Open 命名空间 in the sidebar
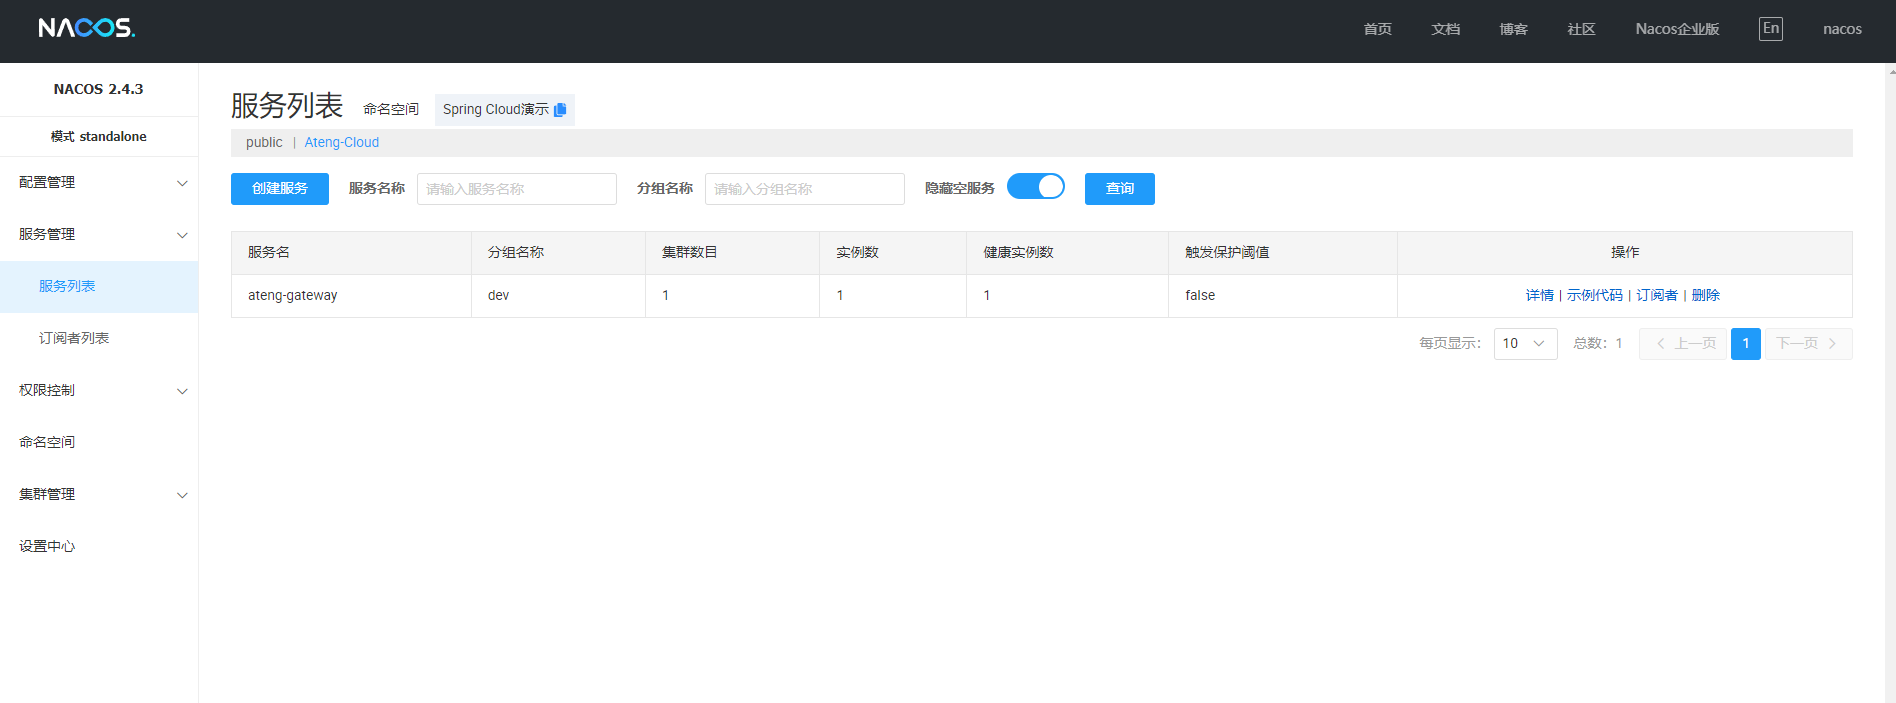Screen dimensions: 1896x703 click(x=47, y=443)
